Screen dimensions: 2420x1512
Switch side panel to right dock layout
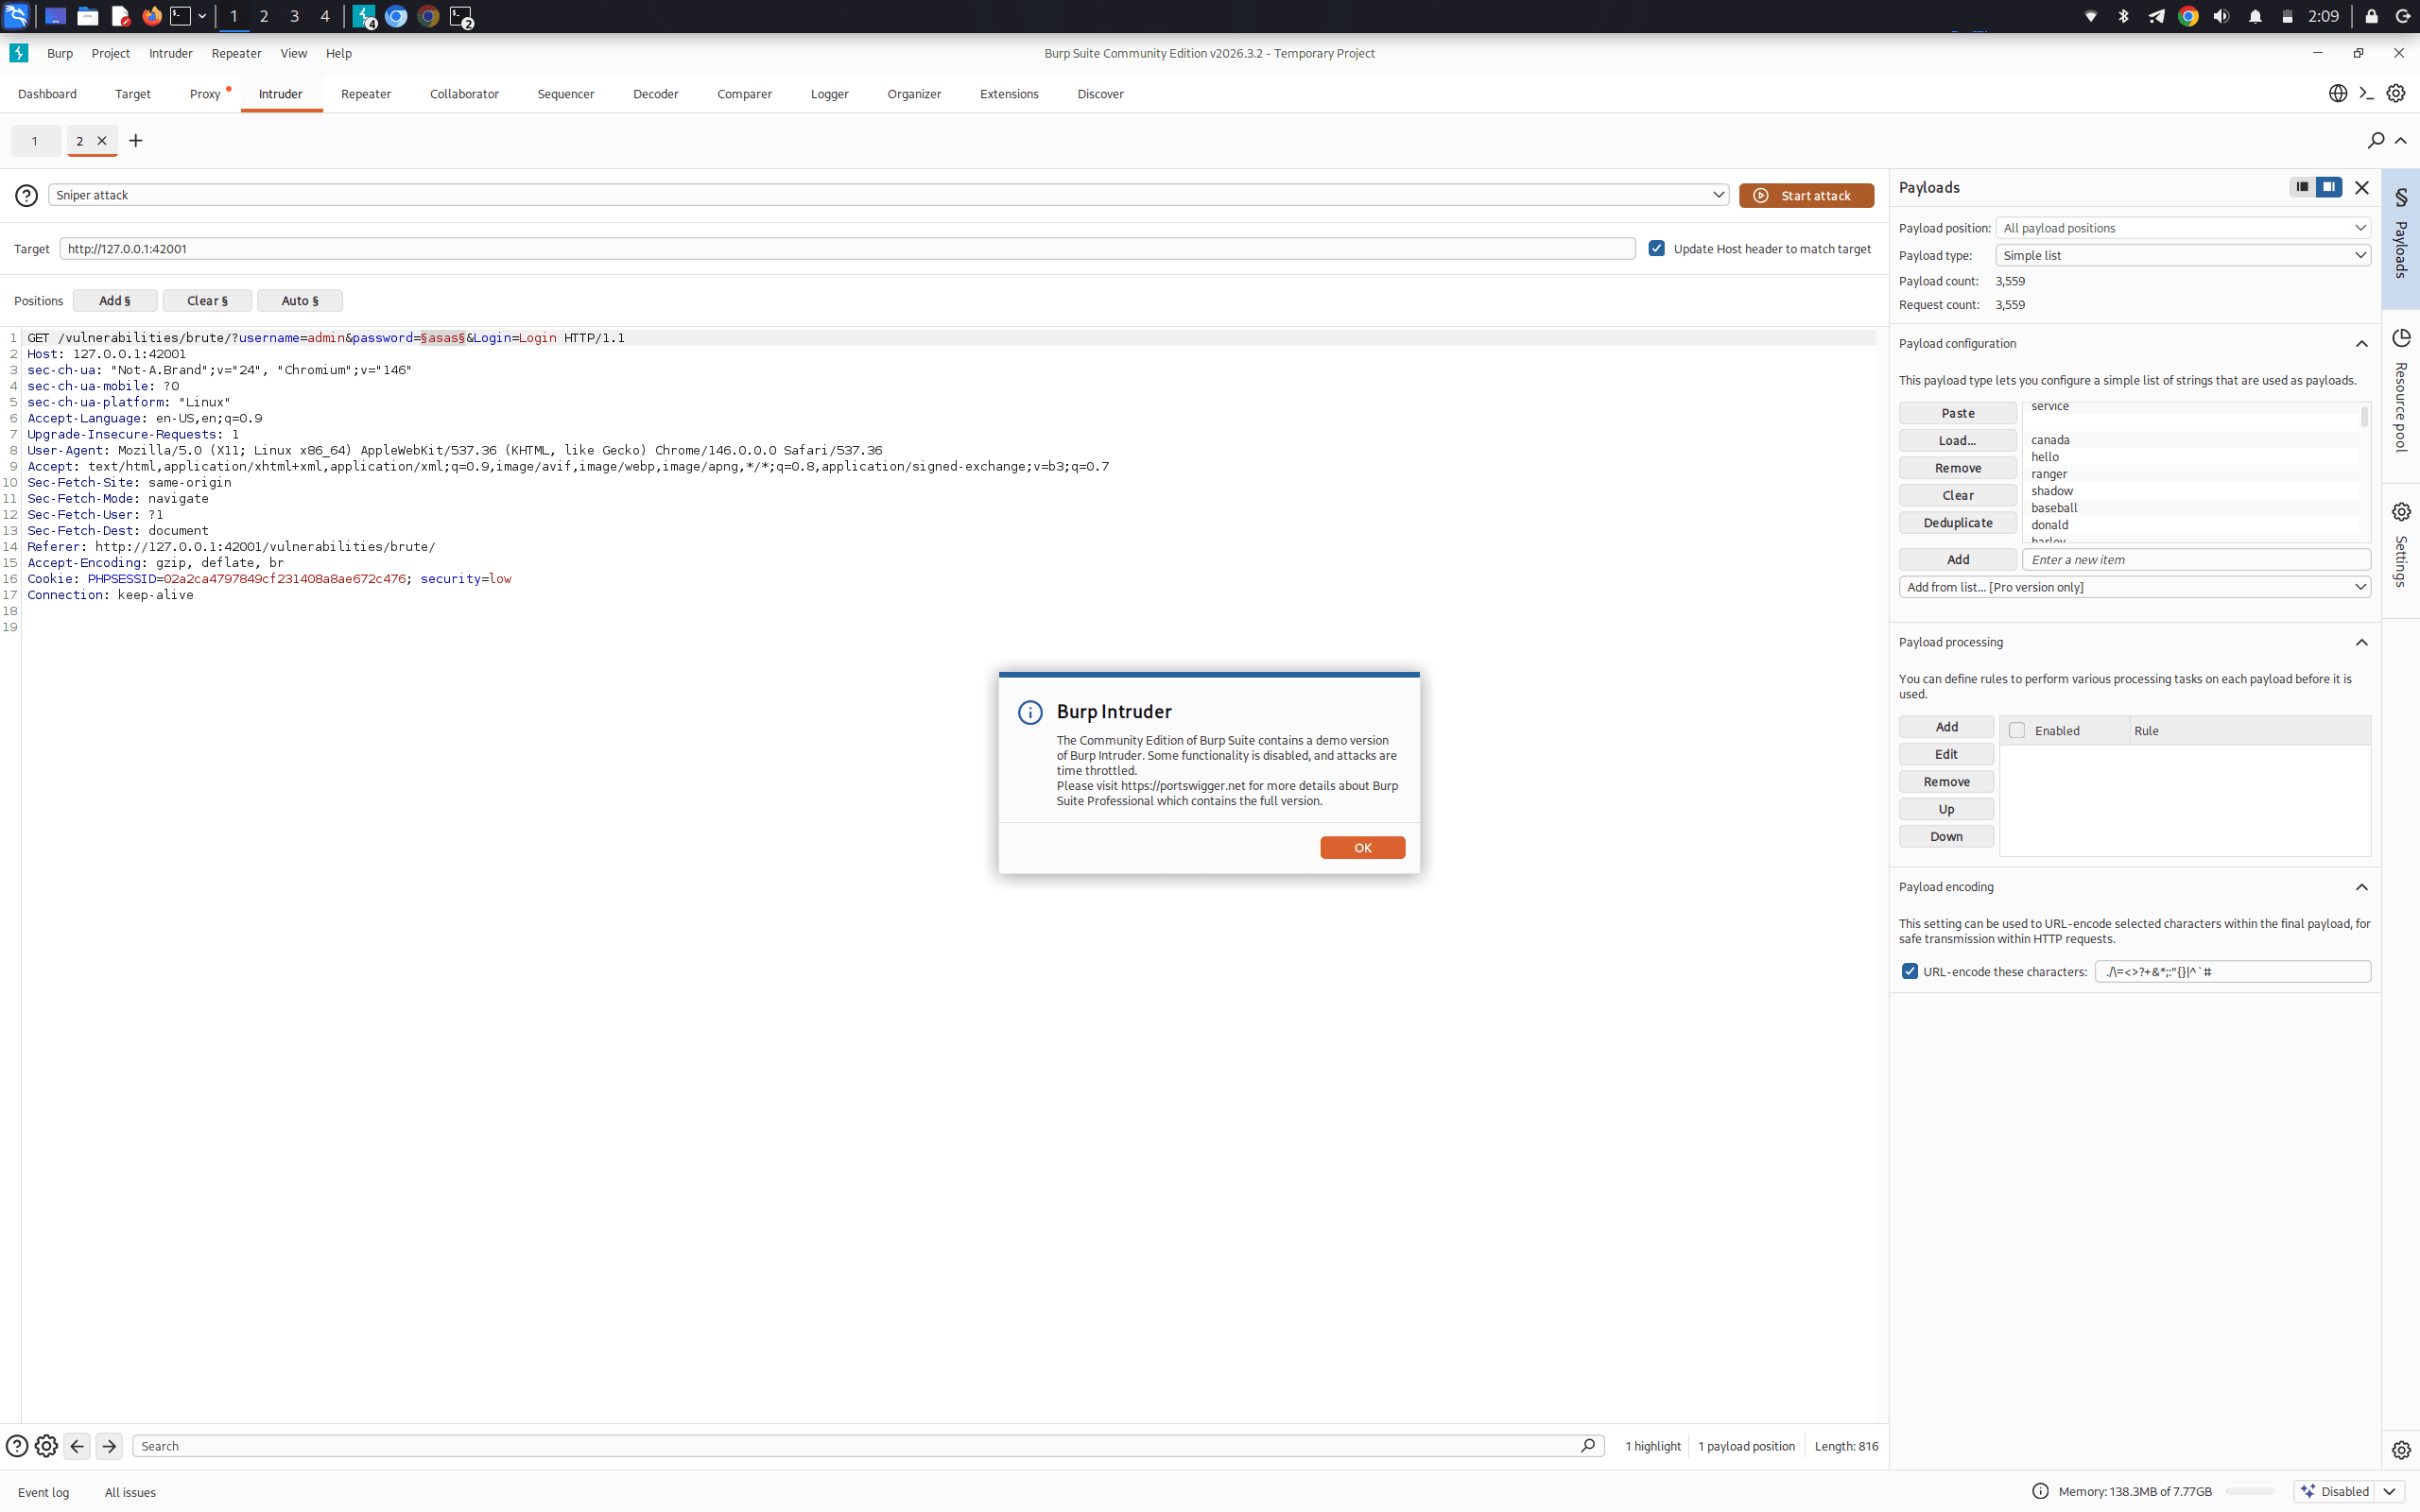[x=2329, y=187]
